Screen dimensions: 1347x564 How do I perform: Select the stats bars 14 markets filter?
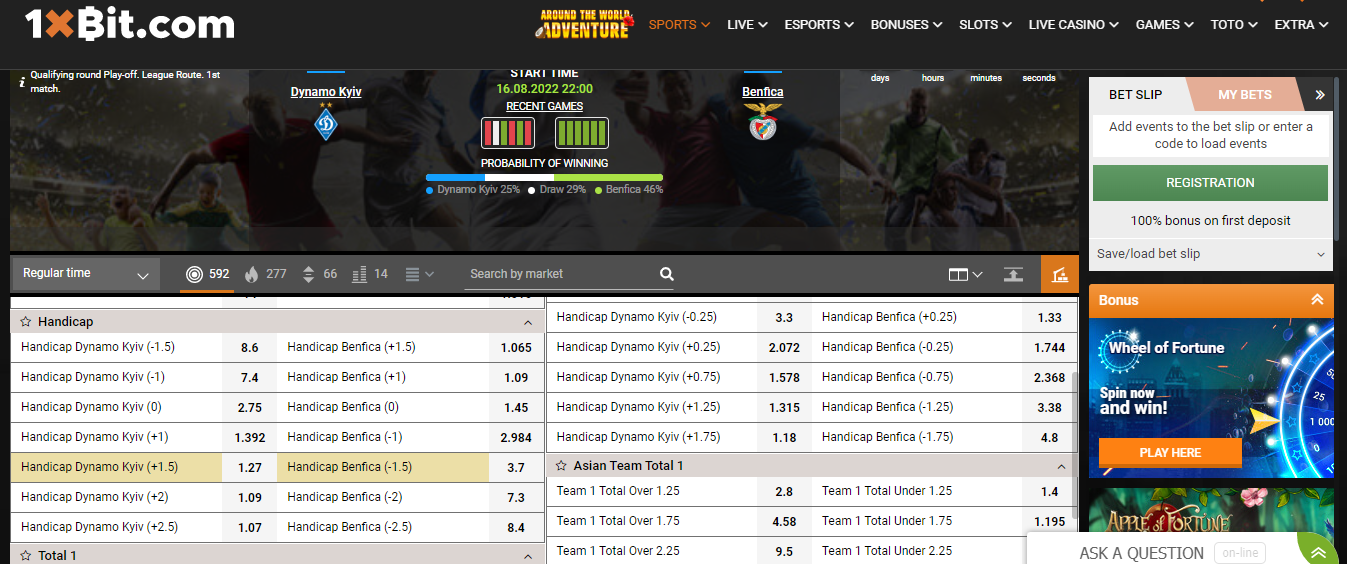click(370, 274)
